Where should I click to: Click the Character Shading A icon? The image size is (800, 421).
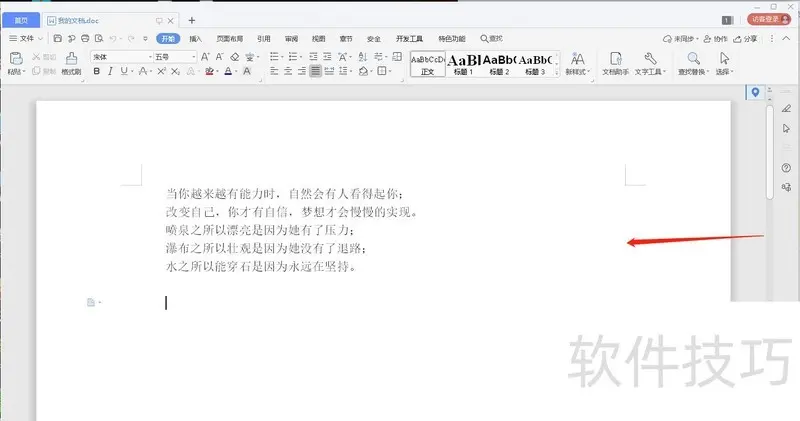247,71
